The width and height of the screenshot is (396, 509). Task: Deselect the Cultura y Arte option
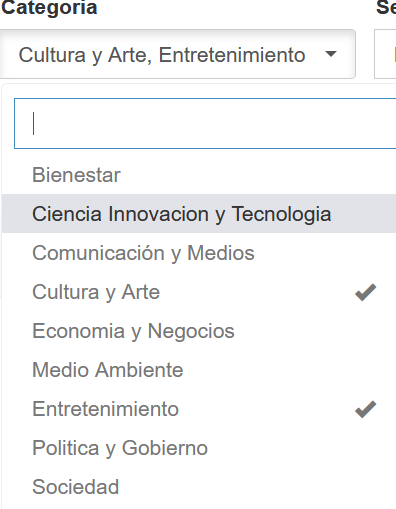(199, 292)
